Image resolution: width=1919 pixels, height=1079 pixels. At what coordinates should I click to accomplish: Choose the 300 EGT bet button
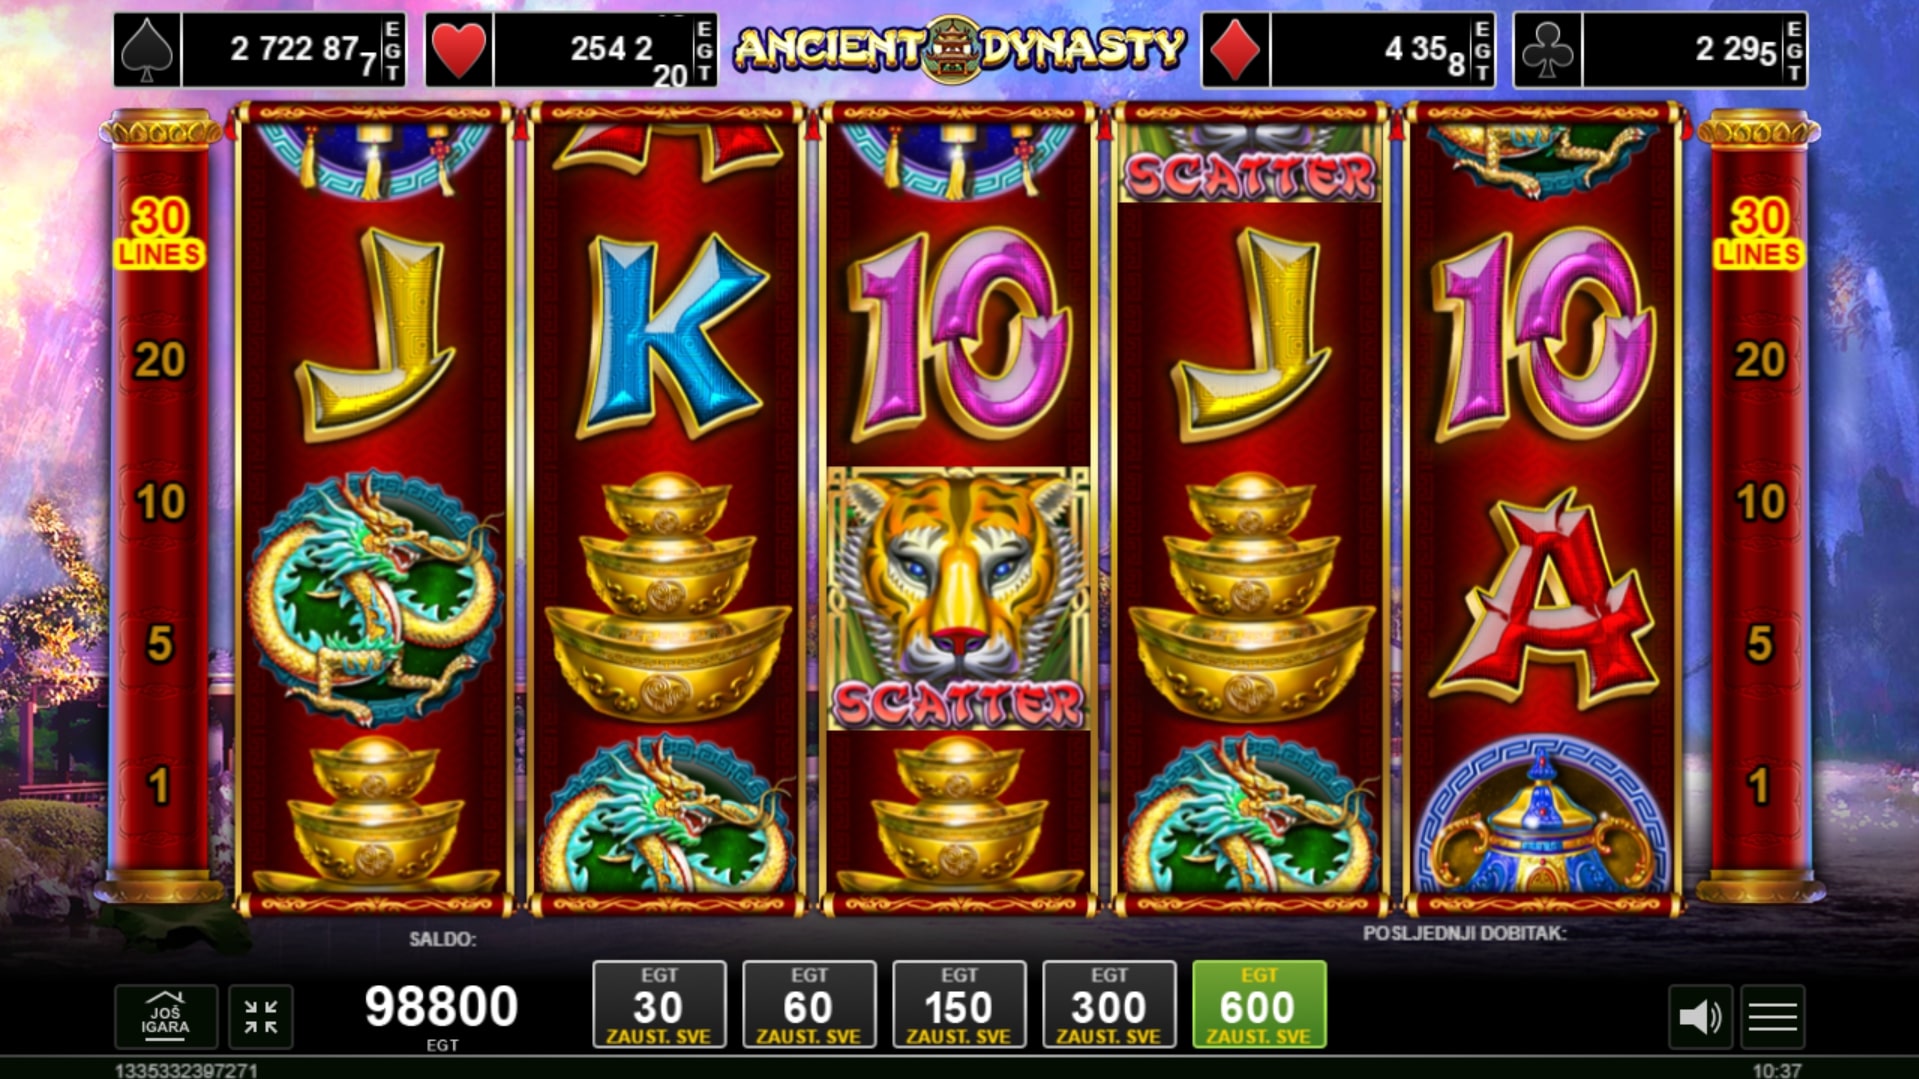click(x=1109, y=1005)
